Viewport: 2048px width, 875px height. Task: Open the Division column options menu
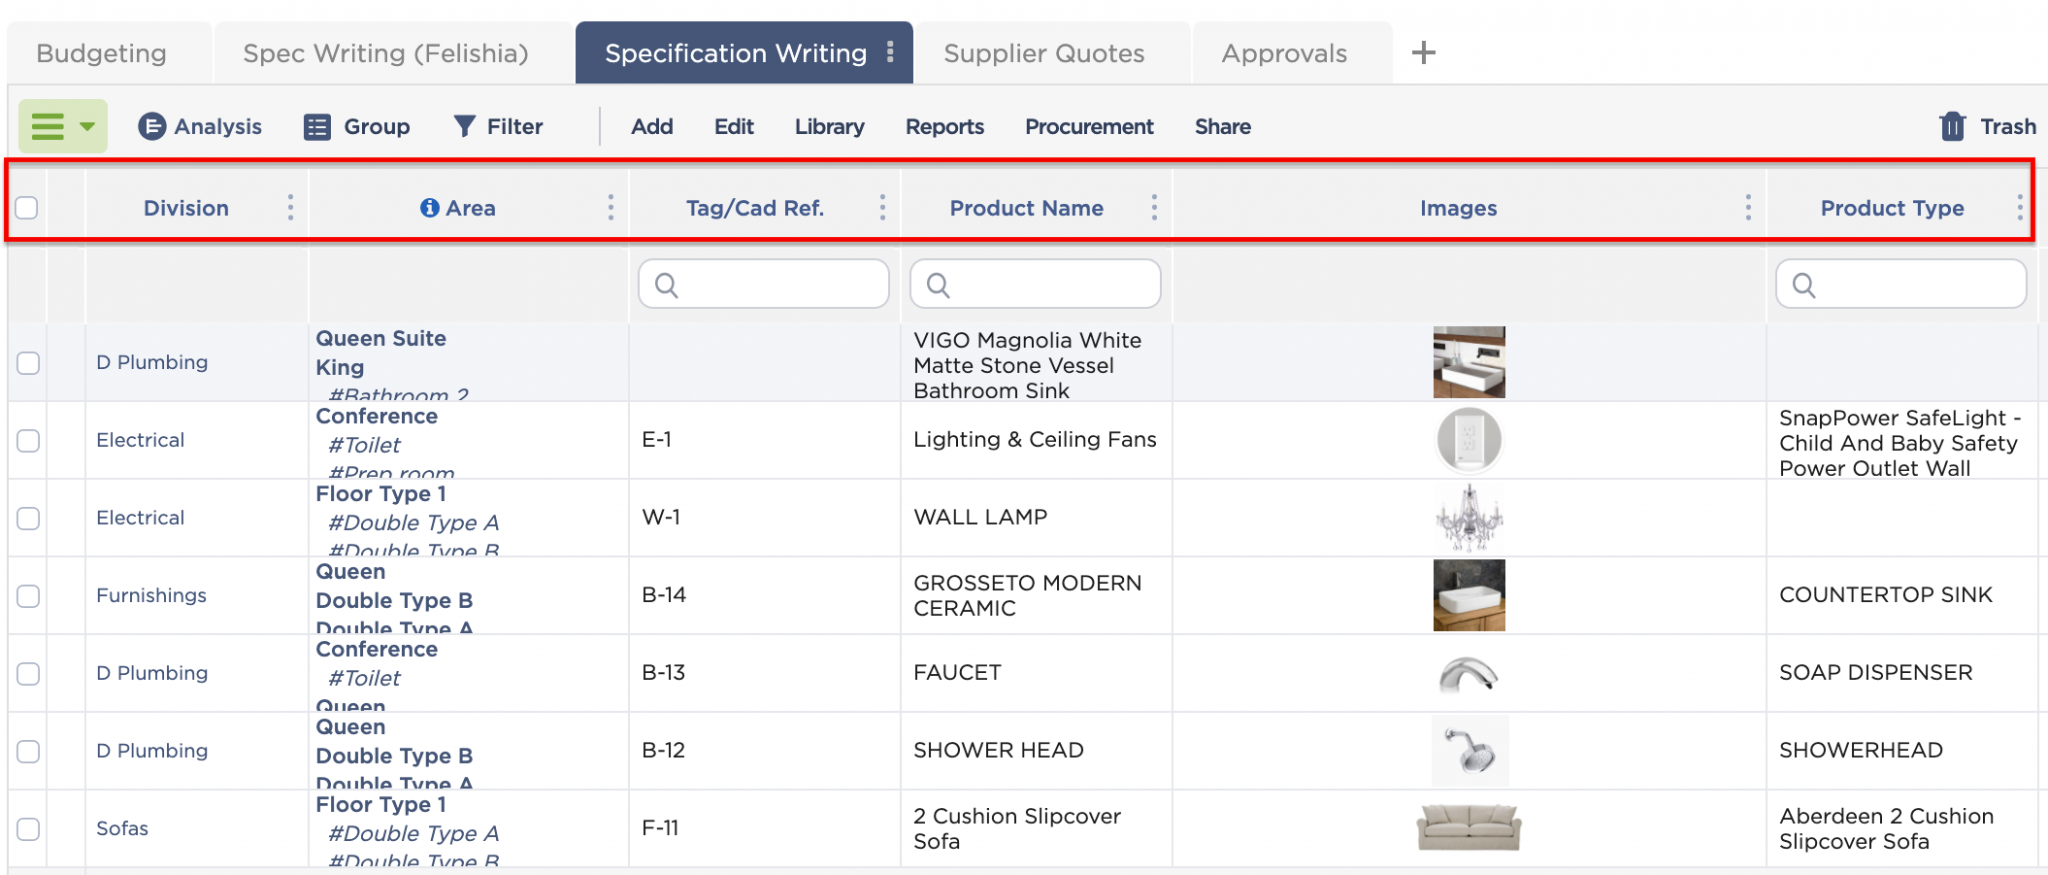coord(290,208)
